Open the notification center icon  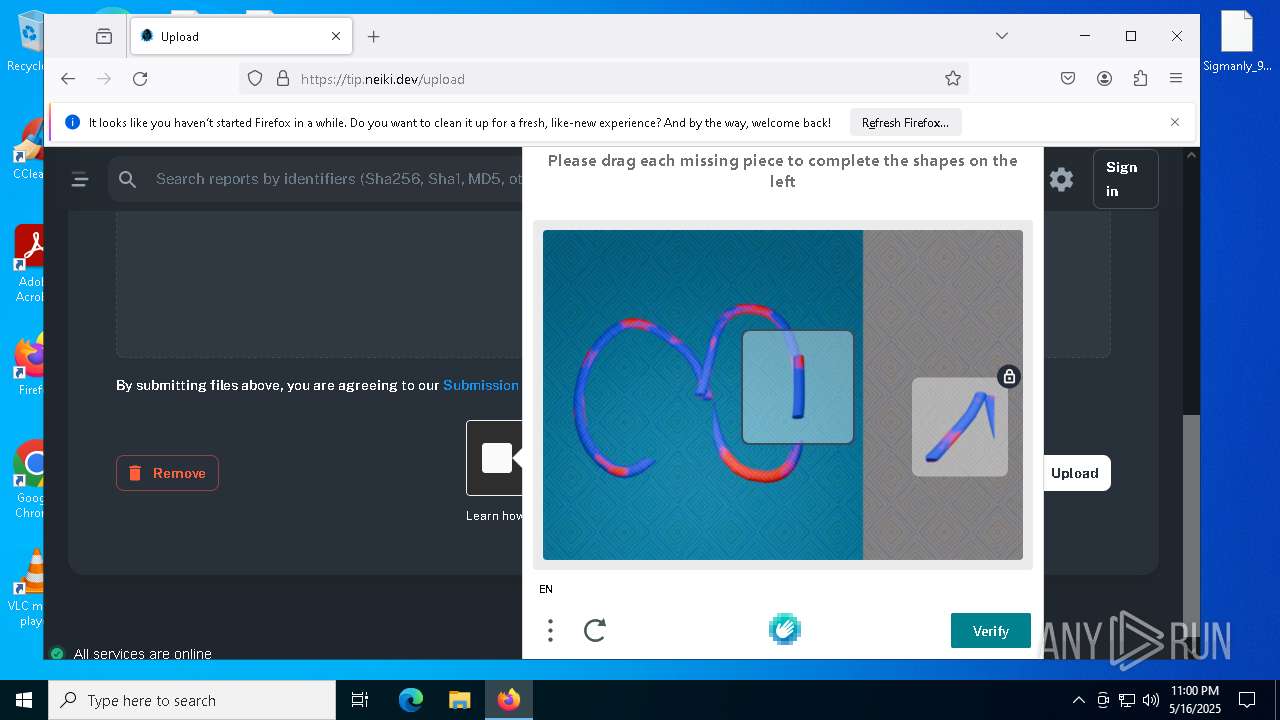coord(1247,700)
